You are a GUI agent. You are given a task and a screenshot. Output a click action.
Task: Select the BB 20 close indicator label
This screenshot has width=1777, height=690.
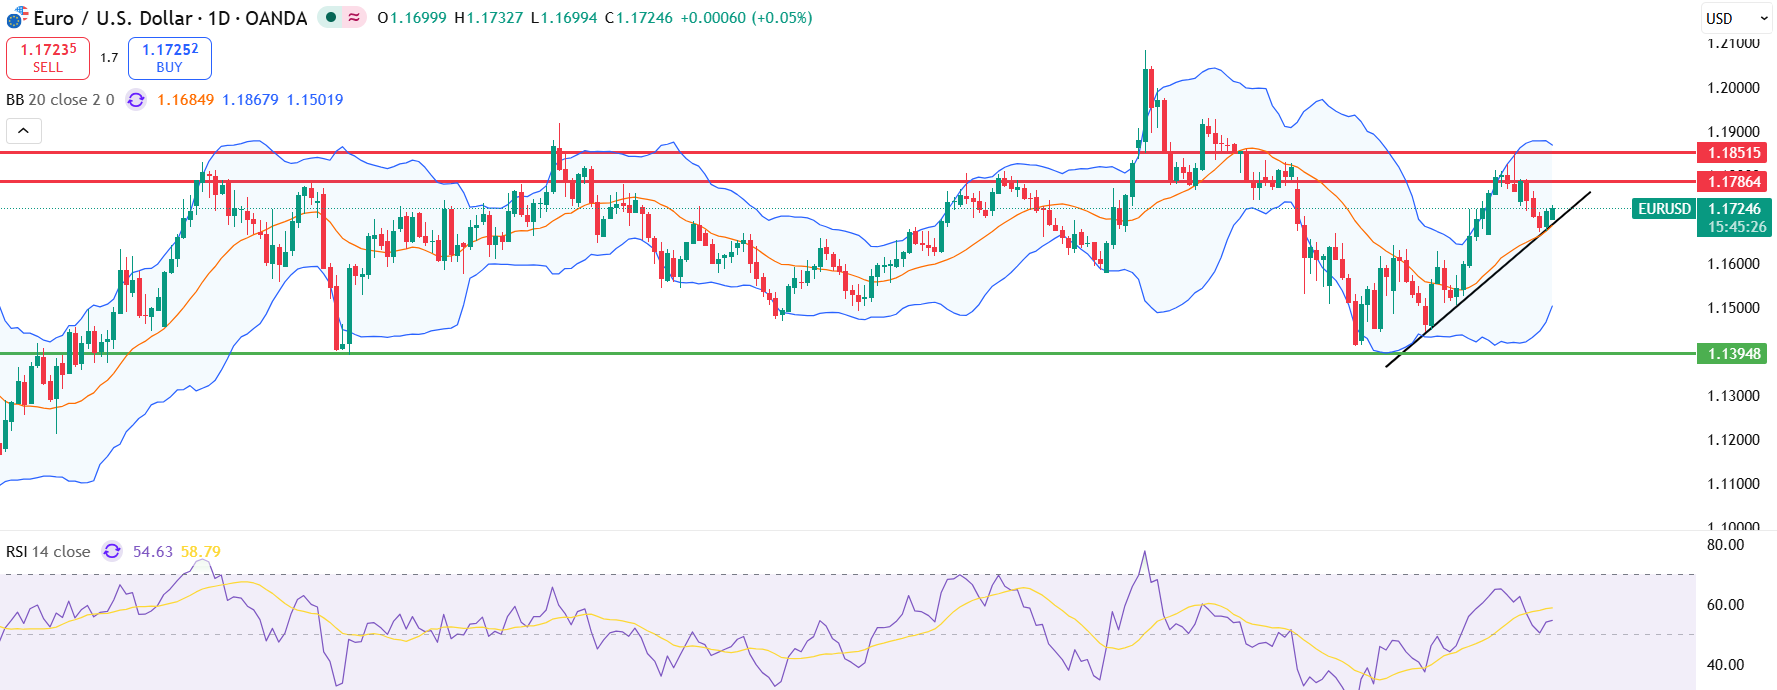click(x=60, y=100)
